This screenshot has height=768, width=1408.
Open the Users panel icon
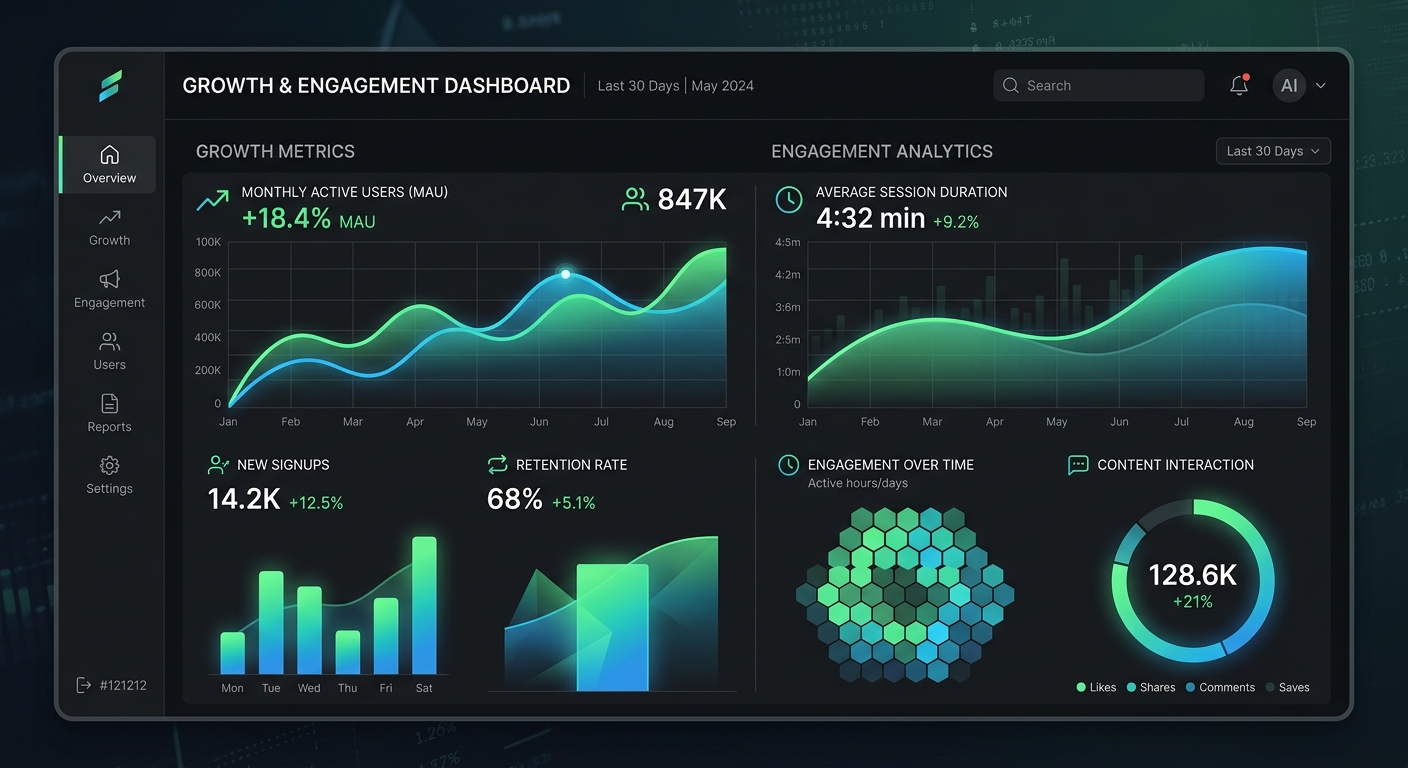[x=108, y=342]
